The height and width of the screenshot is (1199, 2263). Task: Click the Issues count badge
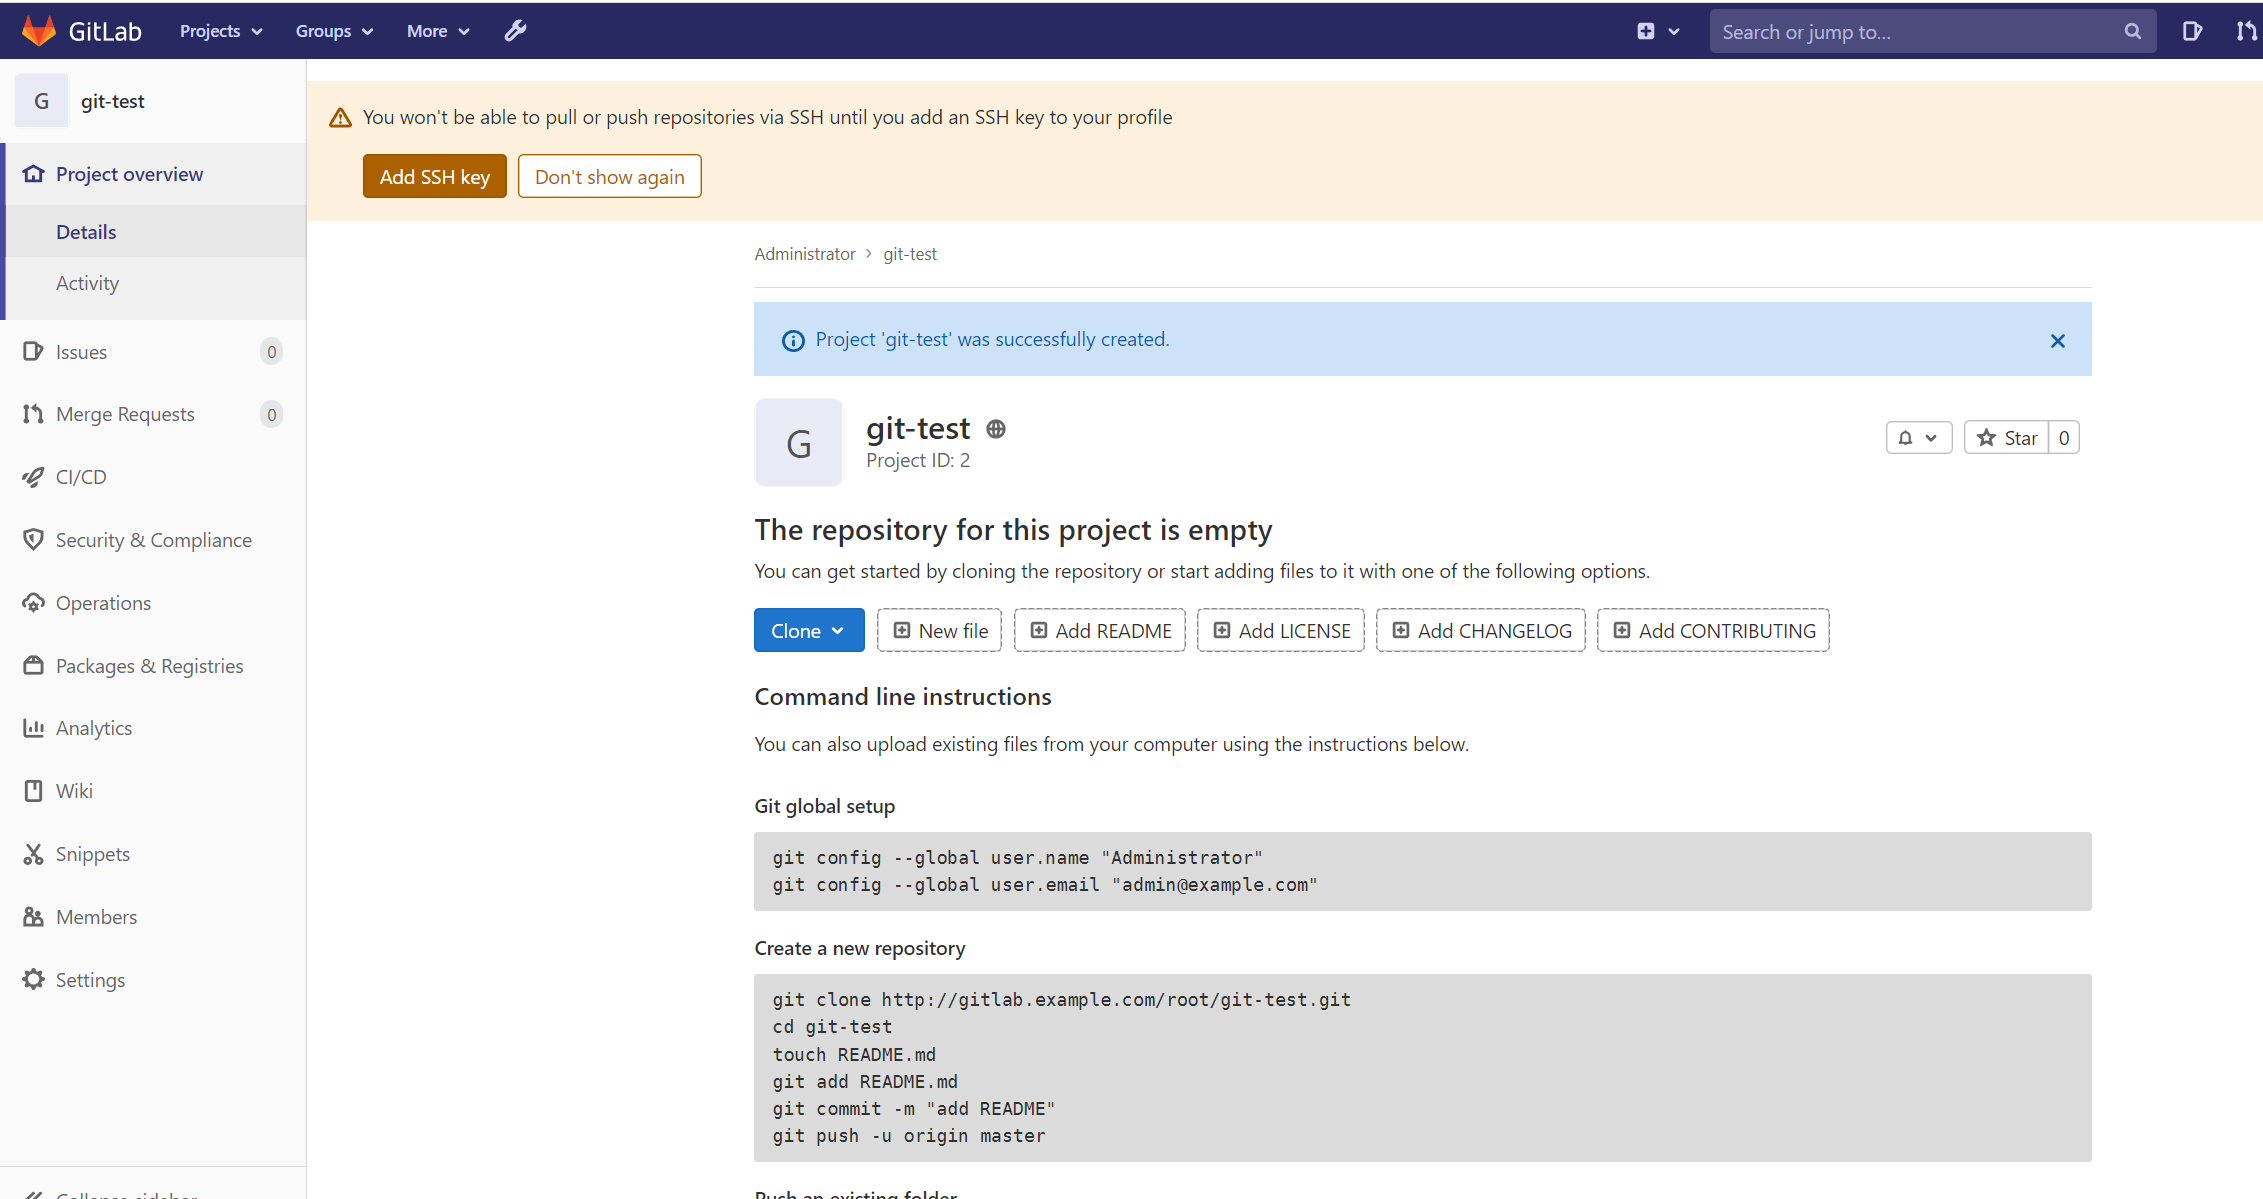pos(271,352)
